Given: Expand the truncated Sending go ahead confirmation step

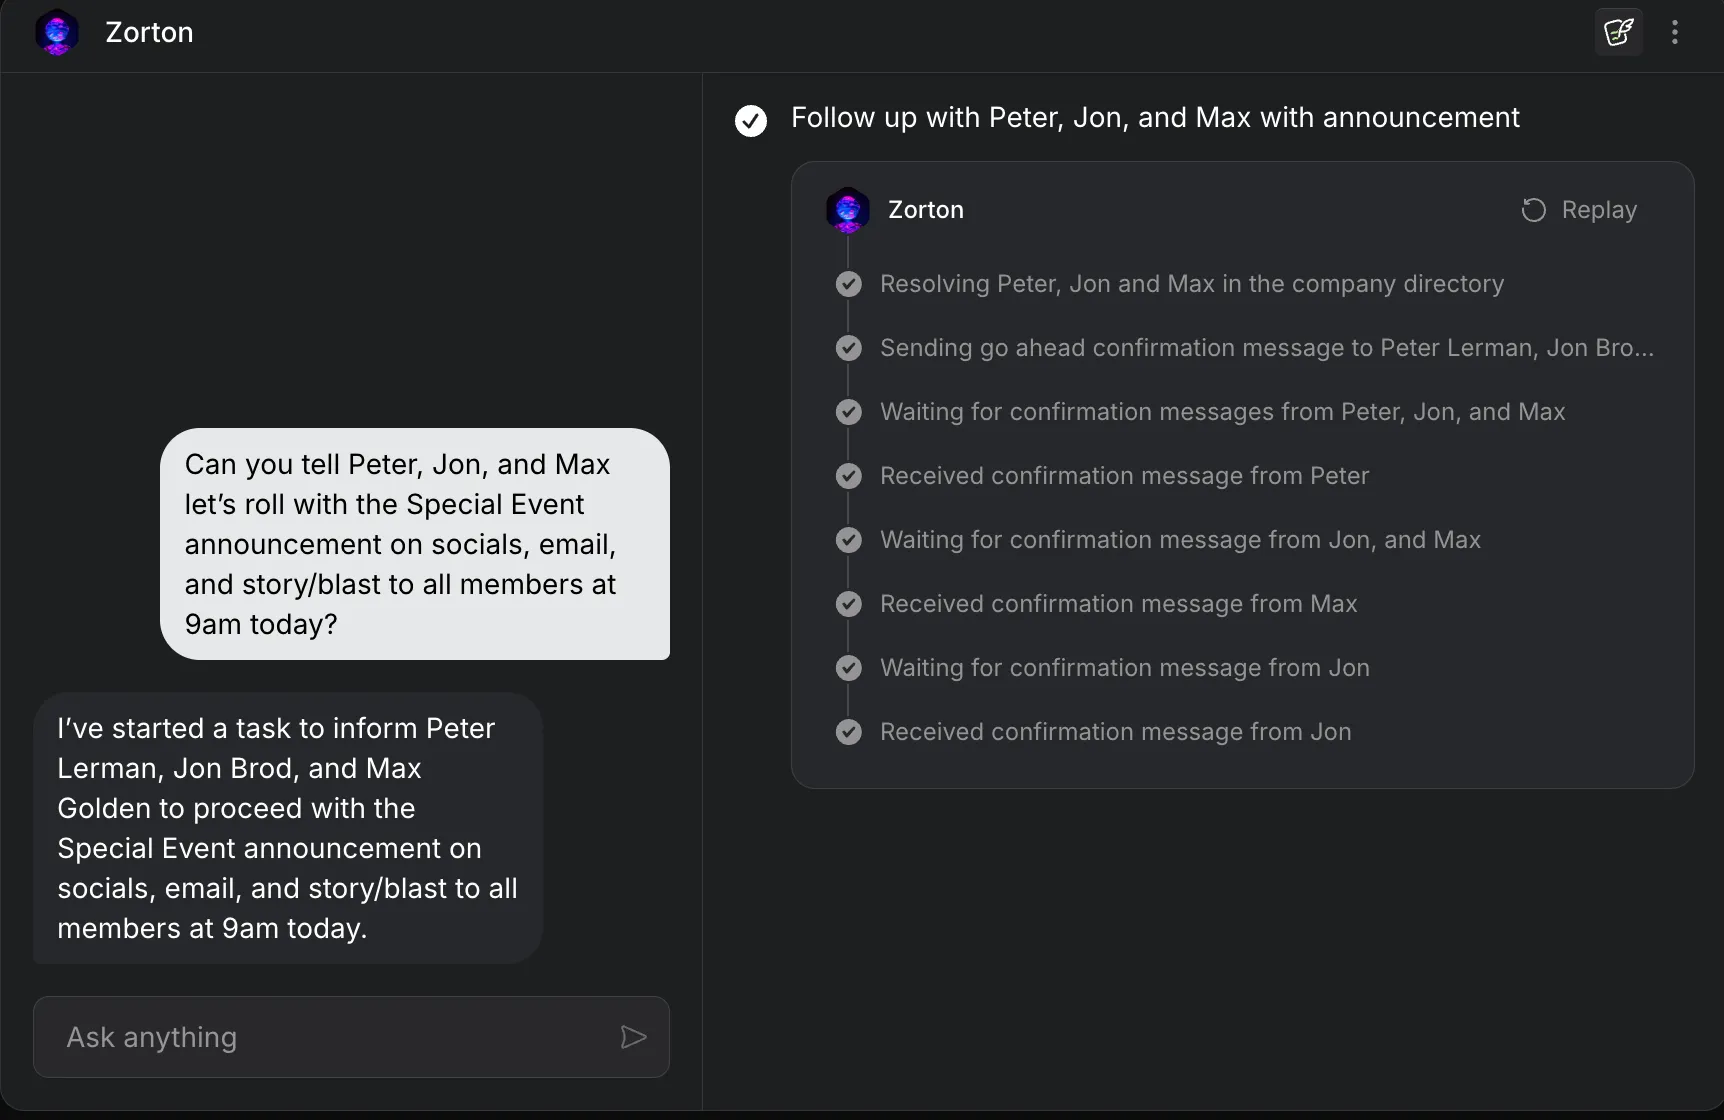Looking at the screenshot, I should tap(1266, 348).
